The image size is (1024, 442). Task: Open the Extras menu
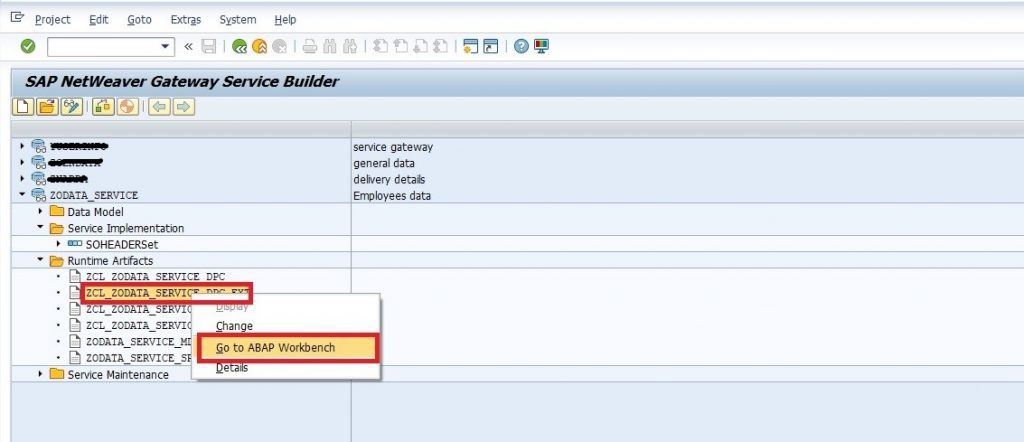[185, 20]
